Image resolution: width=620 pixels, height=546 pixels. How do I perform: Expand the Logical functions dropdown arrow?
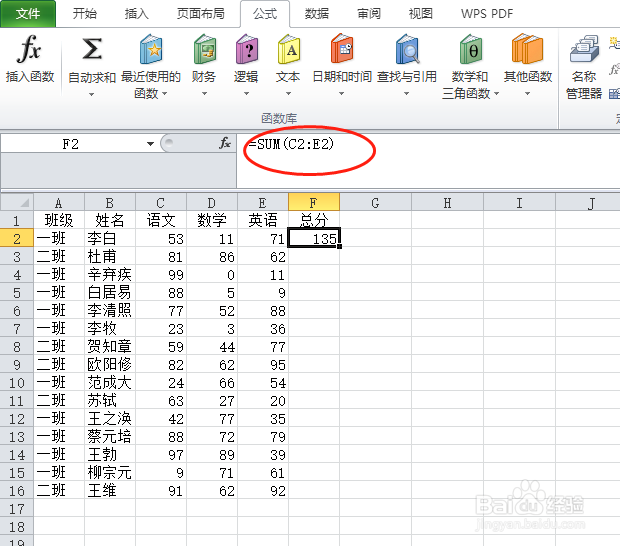pyautogui.click(x=246, y=94)
